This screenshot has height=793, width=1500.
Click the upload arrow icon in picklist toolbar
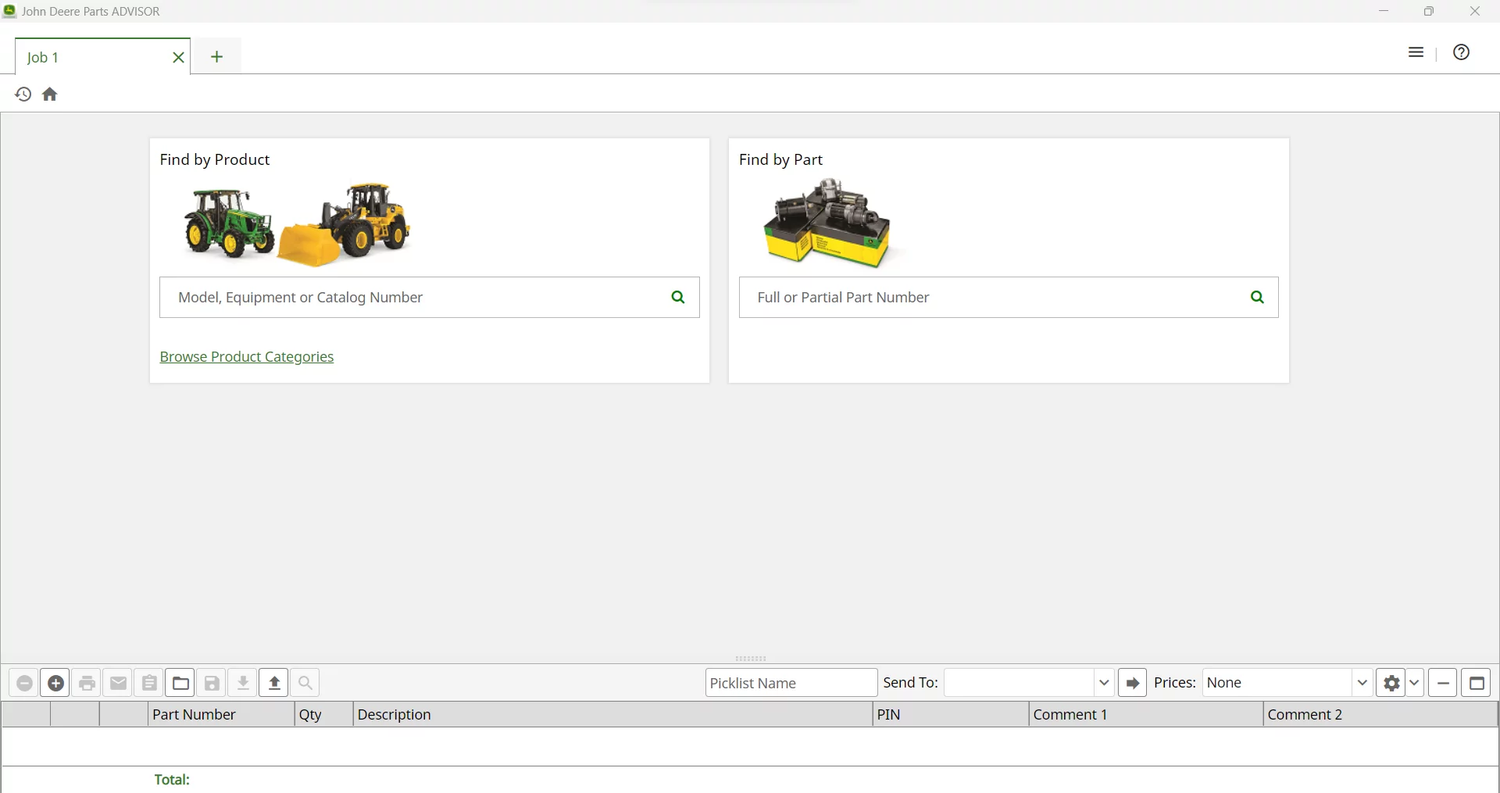point(274,683)
